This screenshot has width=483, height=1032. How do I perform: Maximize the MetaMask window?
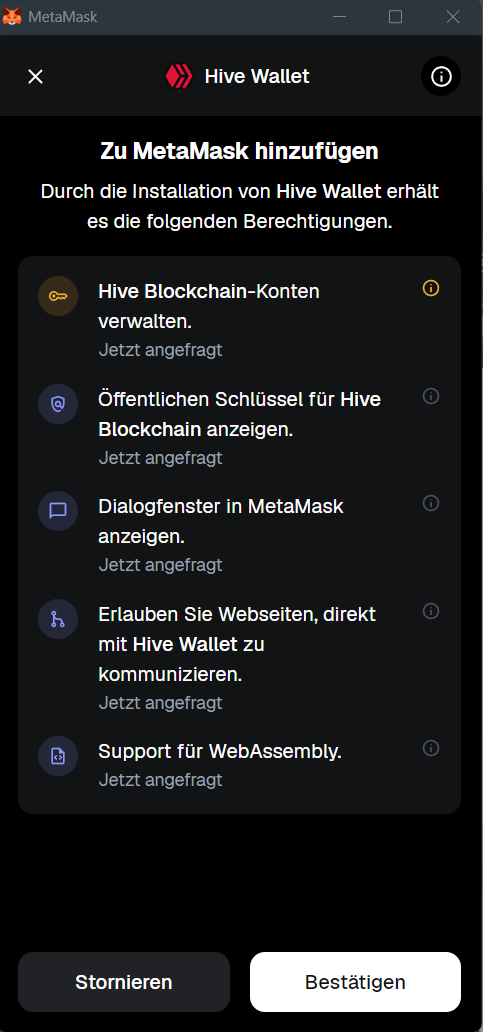395,17
